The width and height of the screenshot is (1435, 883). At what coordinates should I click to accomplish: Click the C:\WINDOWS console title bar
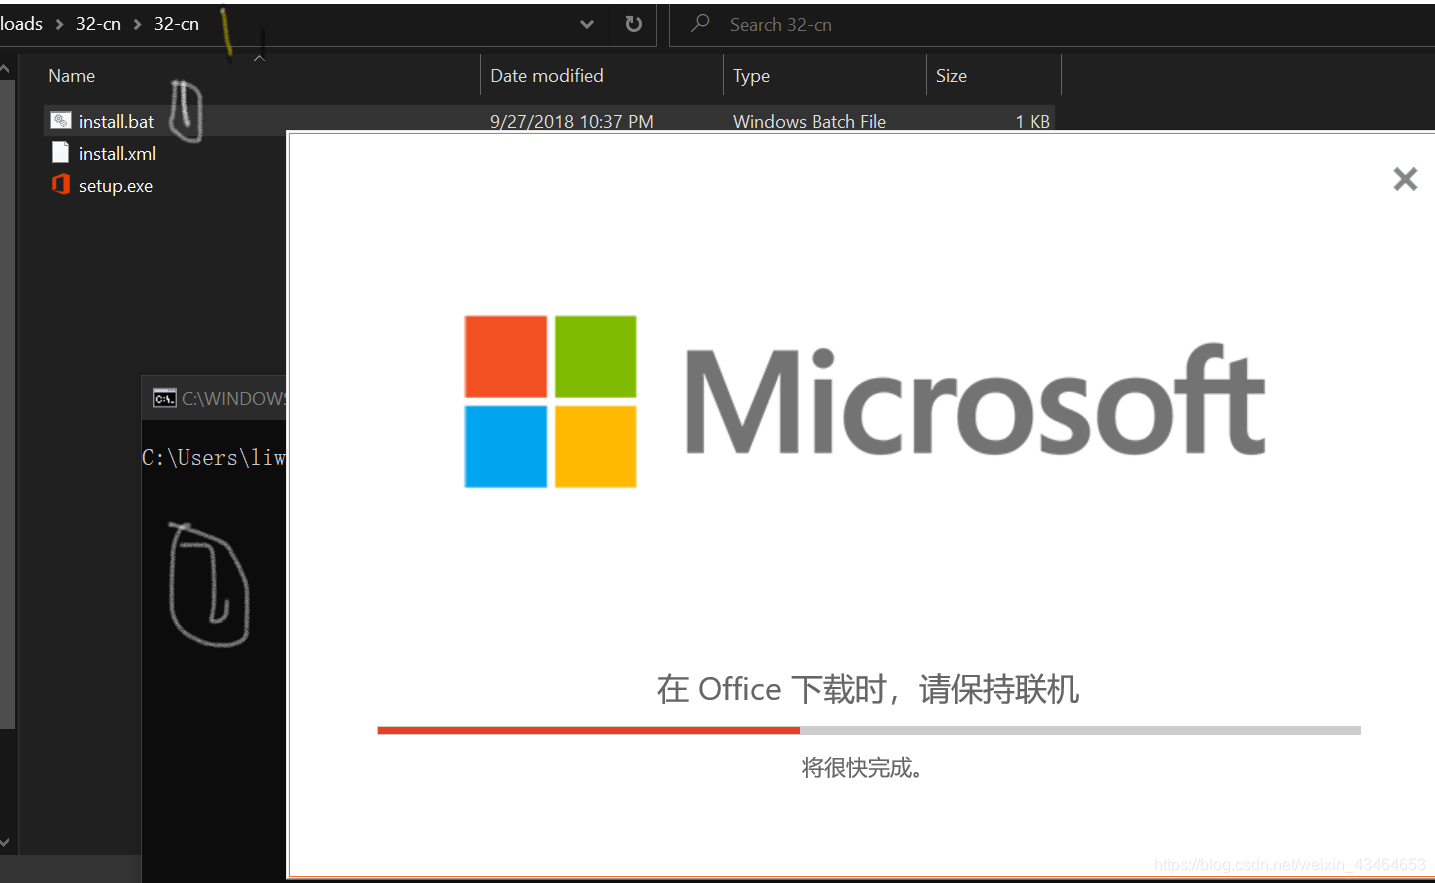coord(214,398)
